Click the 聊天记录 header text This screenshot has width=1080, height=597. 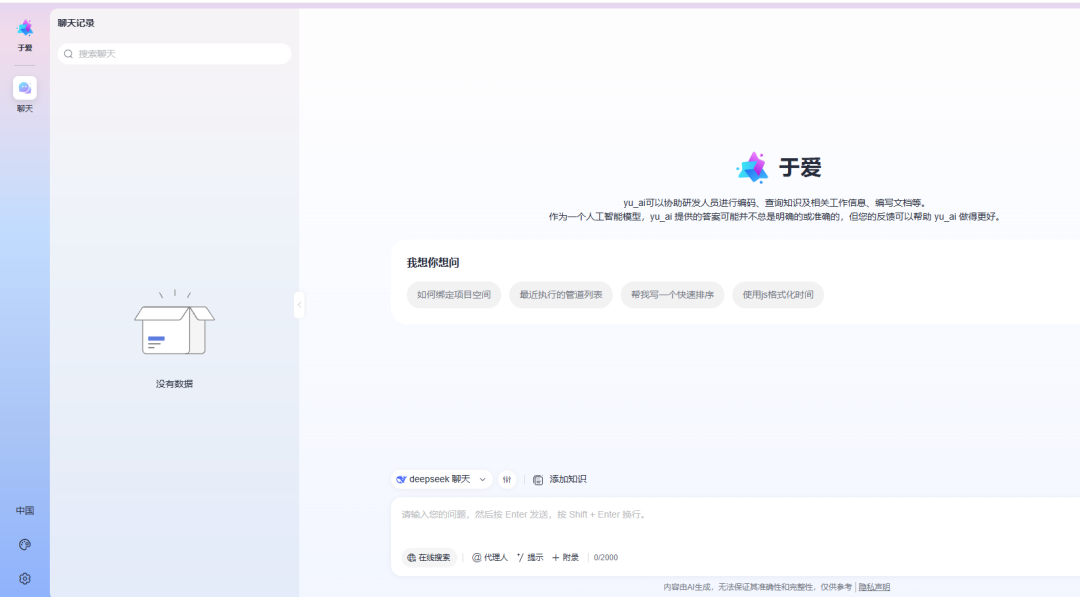pyautogui.click(x=76, y=23)
